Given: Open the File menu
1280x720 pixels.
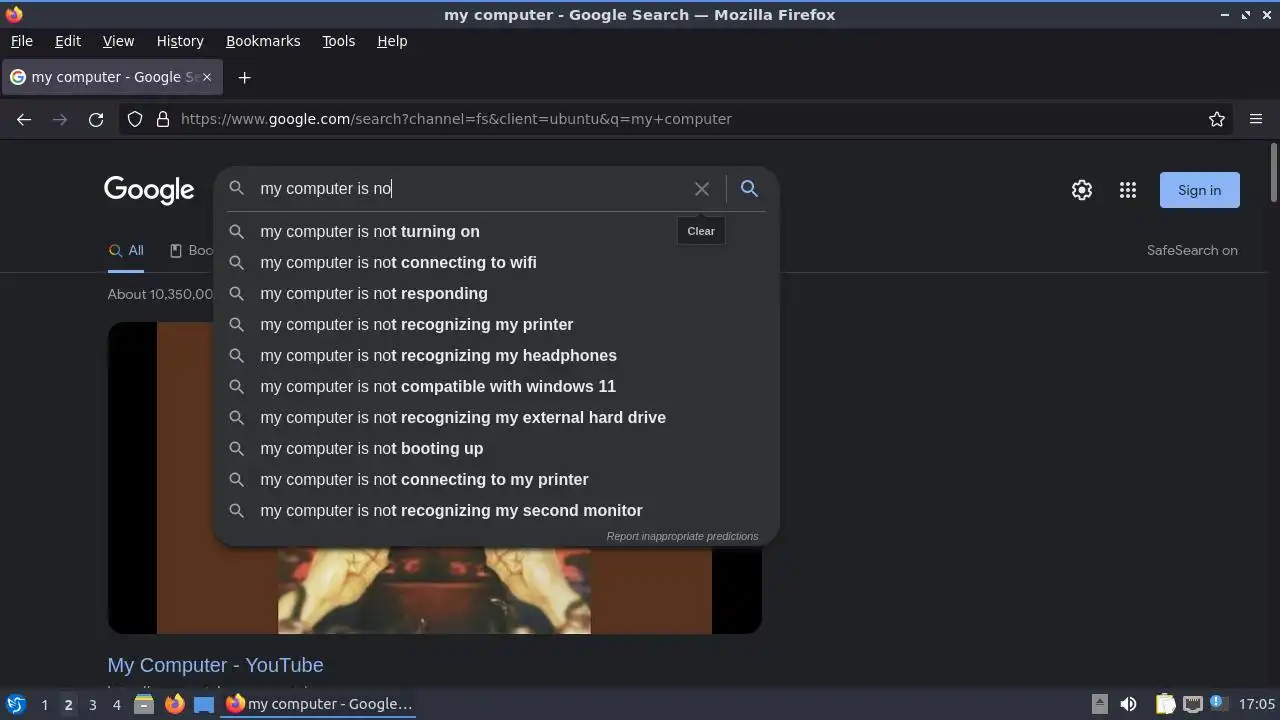Looking at the screenshot, I should pyautogui.click(x=21, y=41).
